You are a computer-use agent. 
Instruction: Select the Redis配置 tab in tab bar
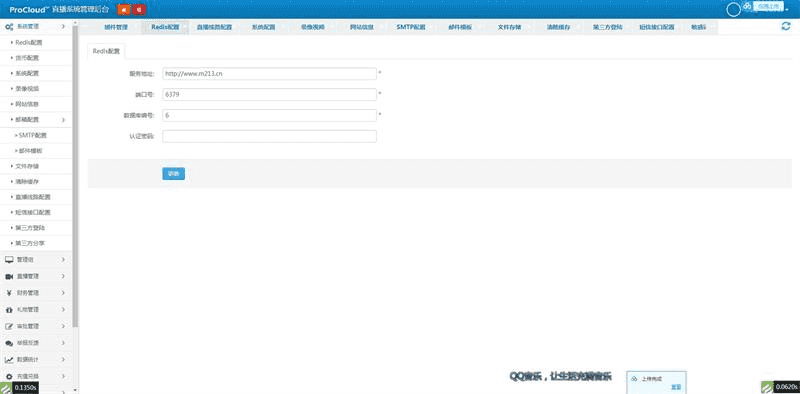(x=165, y=28)
